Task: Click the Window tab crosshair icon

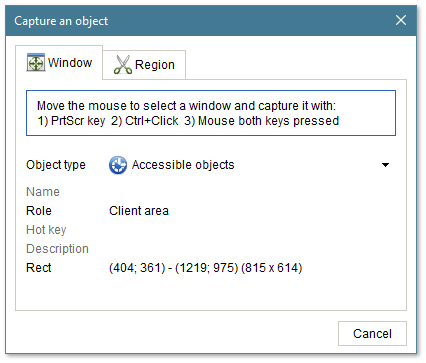Action: [x=36, y=62]
